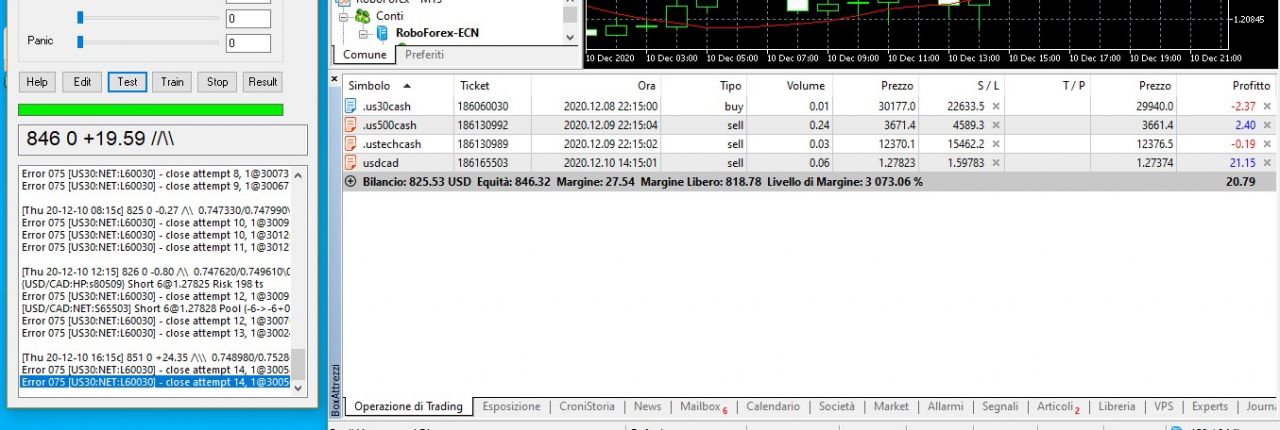1280x430 pixels.
Task: Switch to the CroniStoria tab
Action: 587,407
